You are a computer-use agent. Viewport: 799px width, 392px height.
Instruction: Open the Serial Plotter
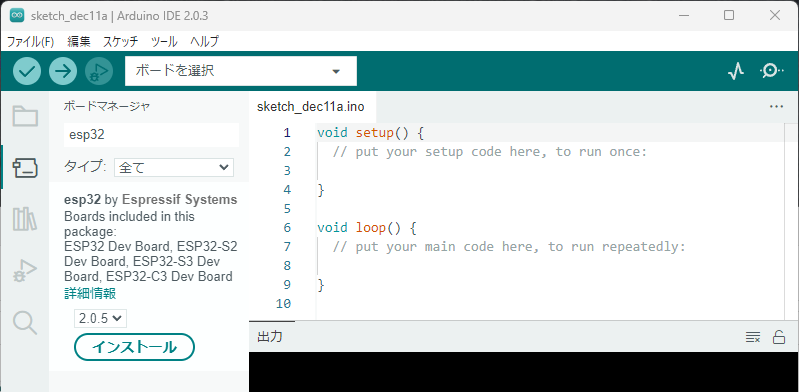pyautogui.click(x=735, y=71)
